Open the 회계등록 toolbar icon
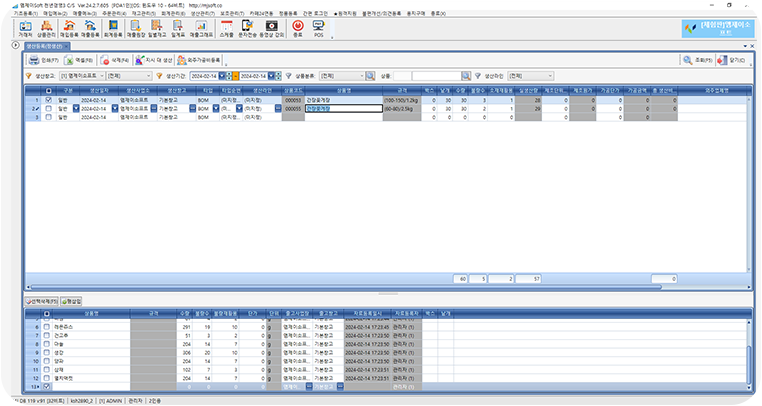The width and height of the screenshot is (762, 406). pyautogui.click(x=113, y=29)
